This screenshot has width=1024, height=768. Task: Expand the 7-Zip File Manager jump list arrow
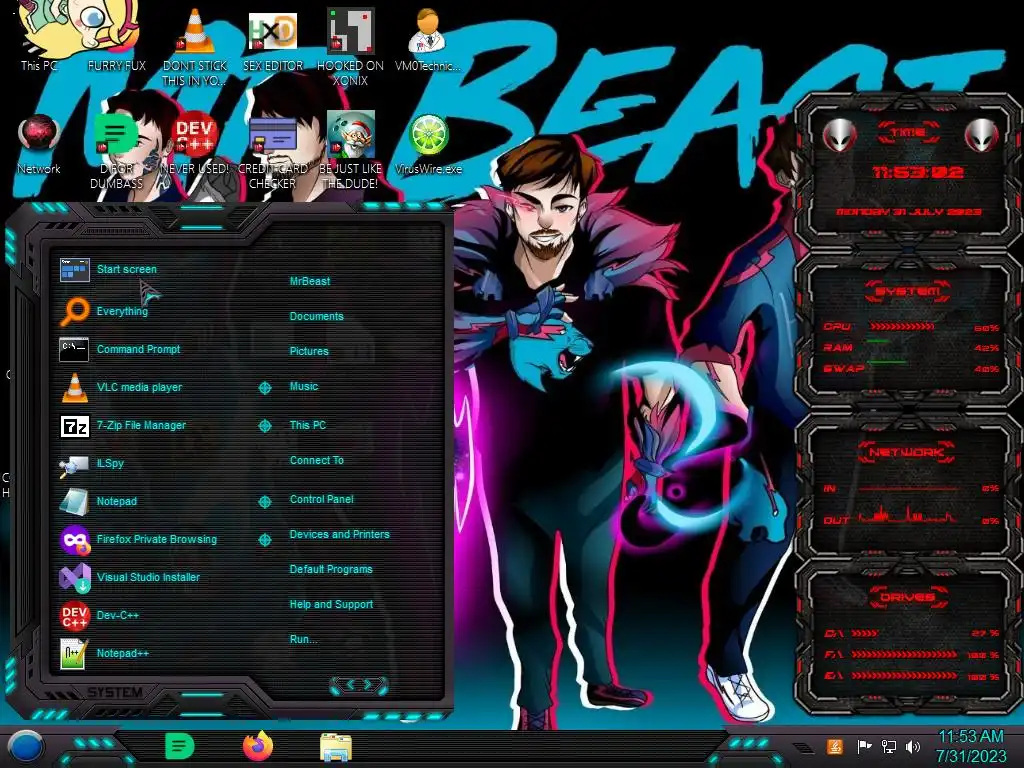pyautogui.click(x=264, y=426)
